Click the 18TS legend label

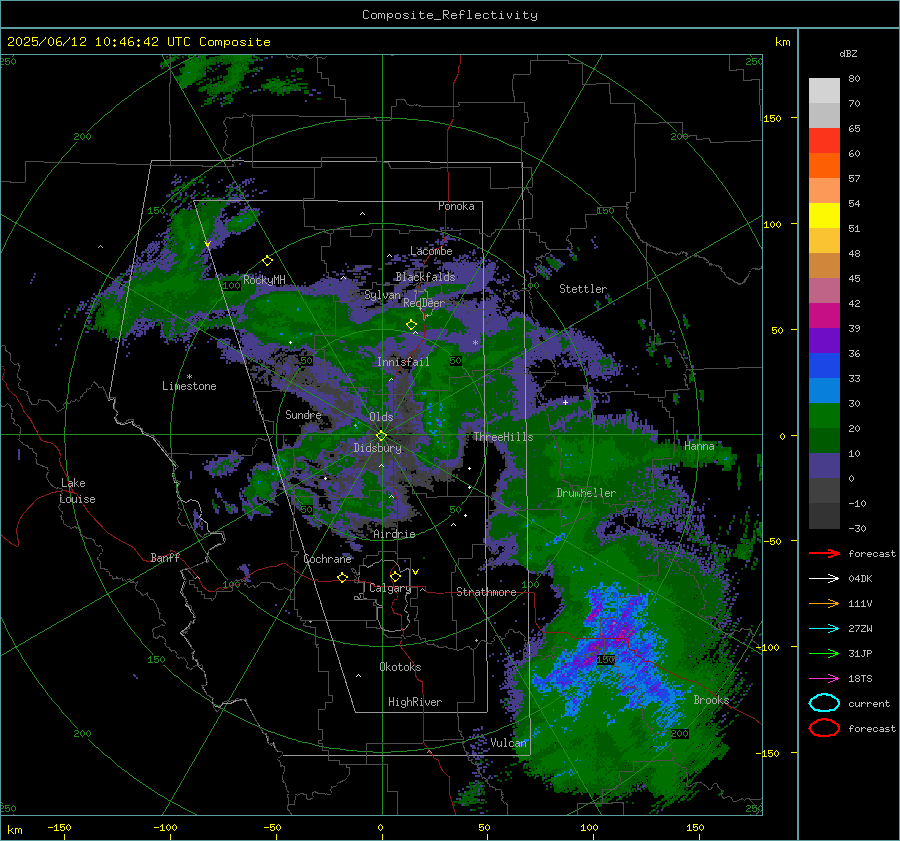[x=860, y=679]
